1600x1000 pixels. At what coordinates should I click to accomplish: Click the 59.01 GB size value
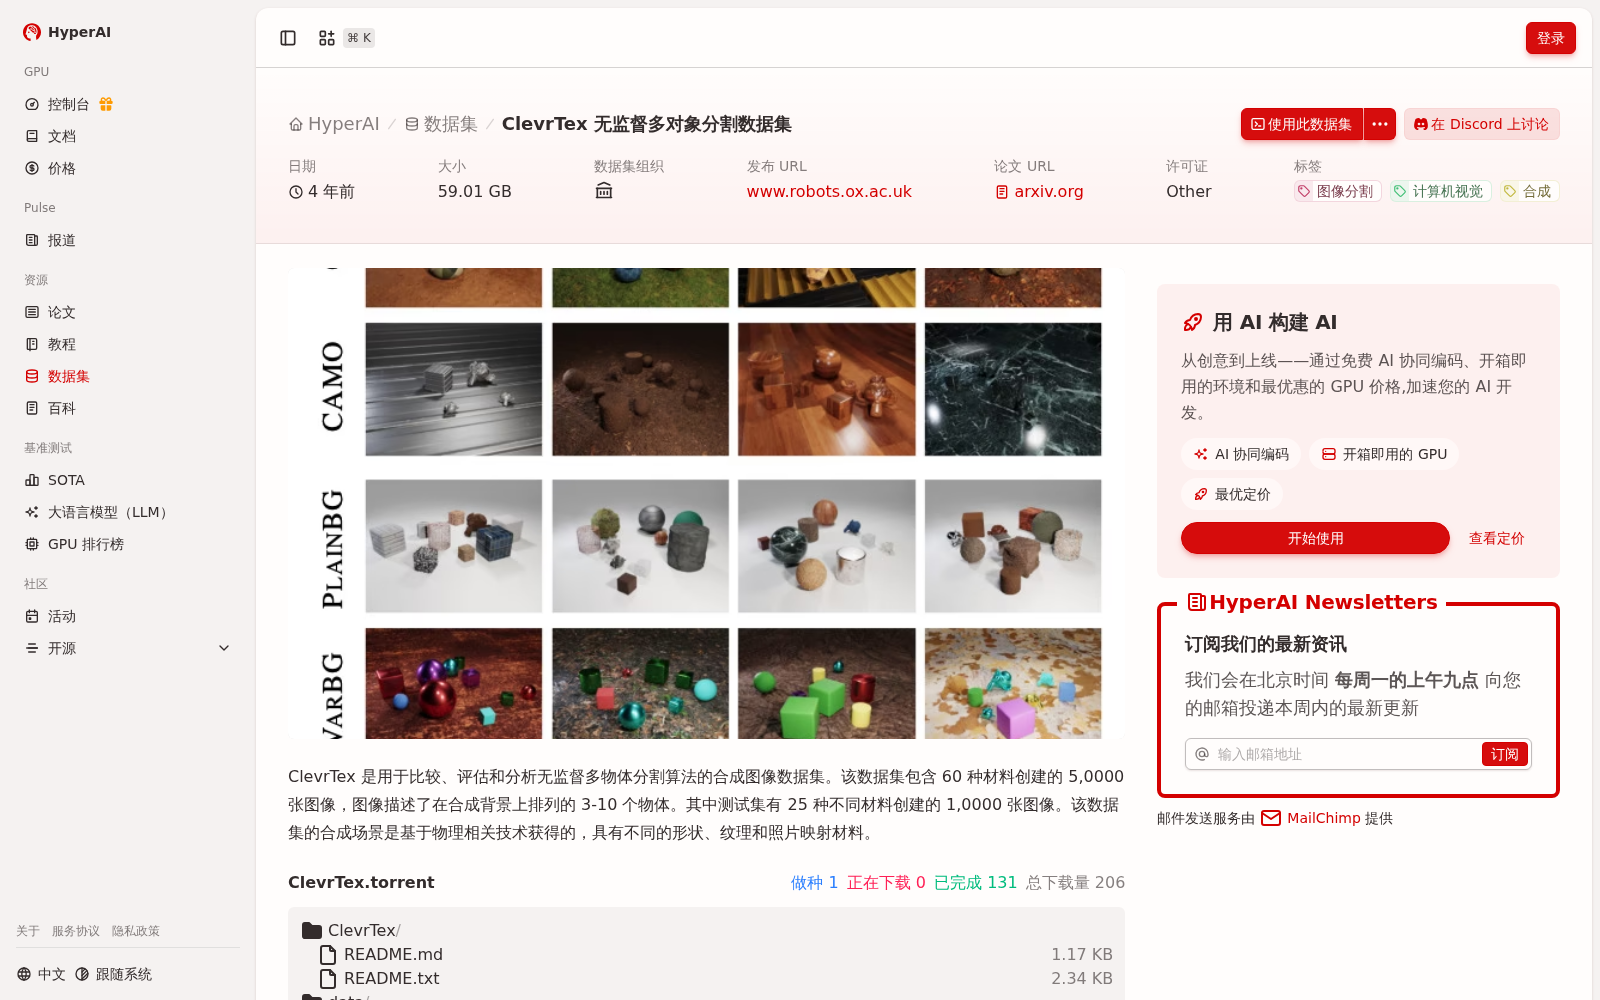[x=475, y=191]
